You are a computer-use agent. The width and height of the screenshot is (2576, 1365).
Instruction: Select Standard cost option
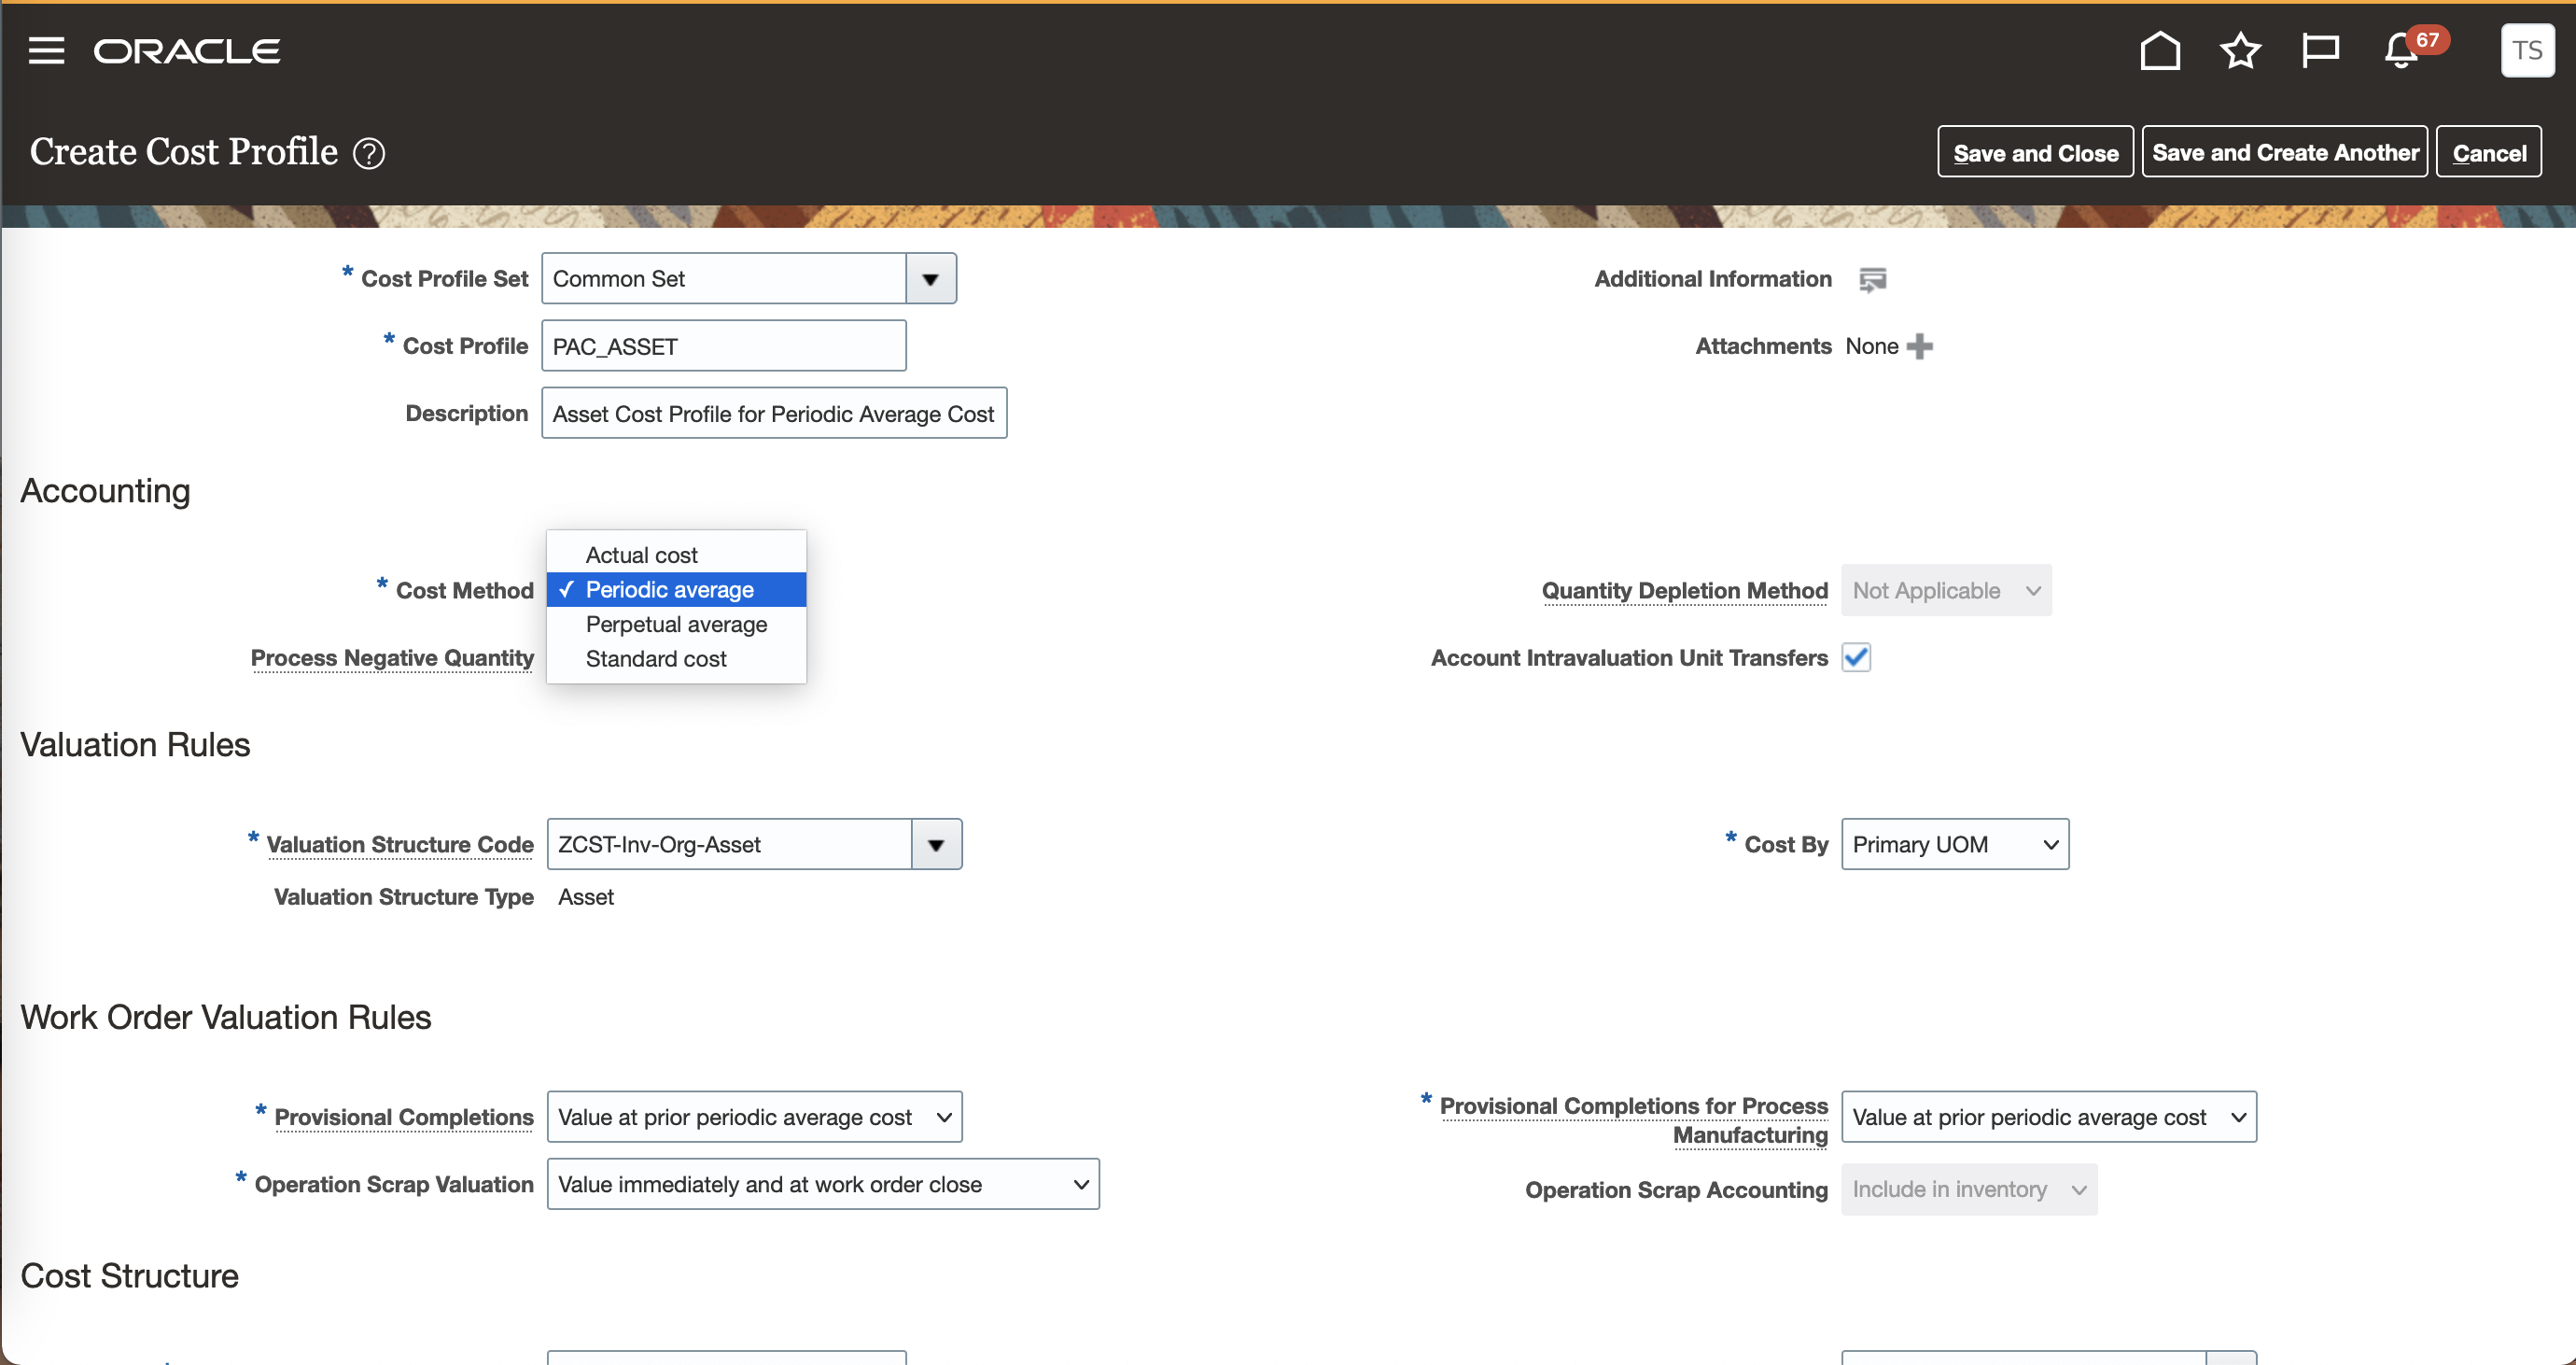[x=656, y=659]
